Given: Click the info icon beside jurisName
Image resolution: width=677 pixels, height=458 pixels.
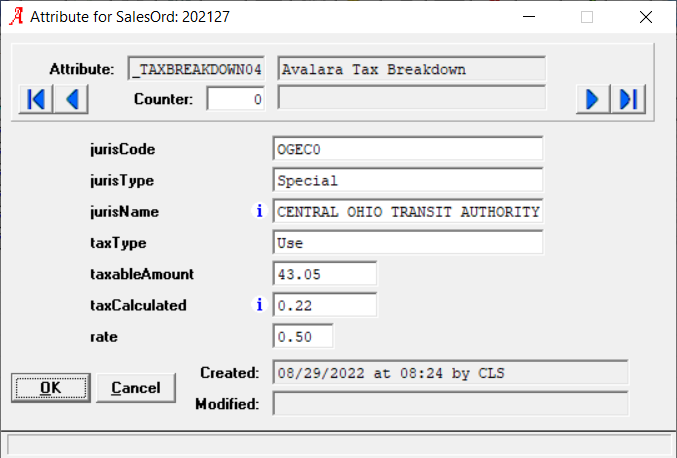Looking at the screenshot, I should tap(259, 211).
